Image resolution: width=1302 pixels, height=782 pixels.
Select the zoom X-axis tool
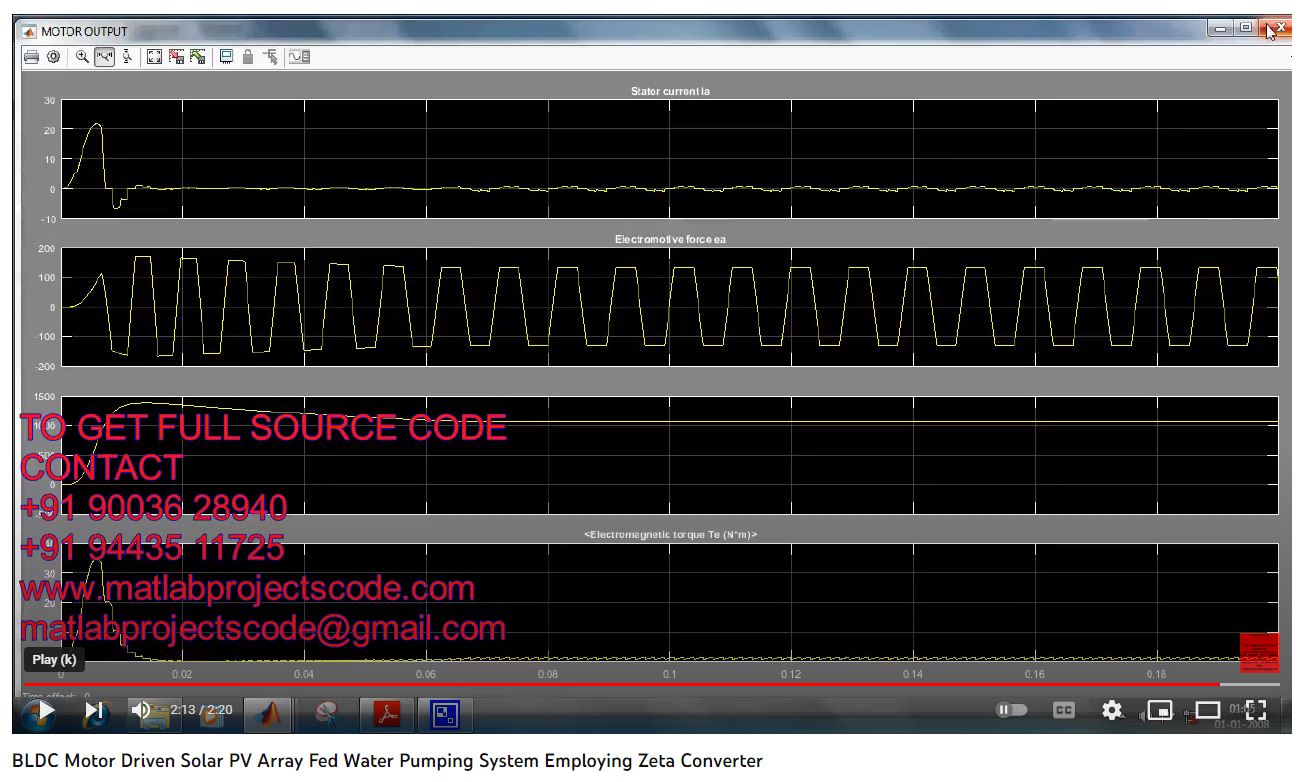[105, 57]
